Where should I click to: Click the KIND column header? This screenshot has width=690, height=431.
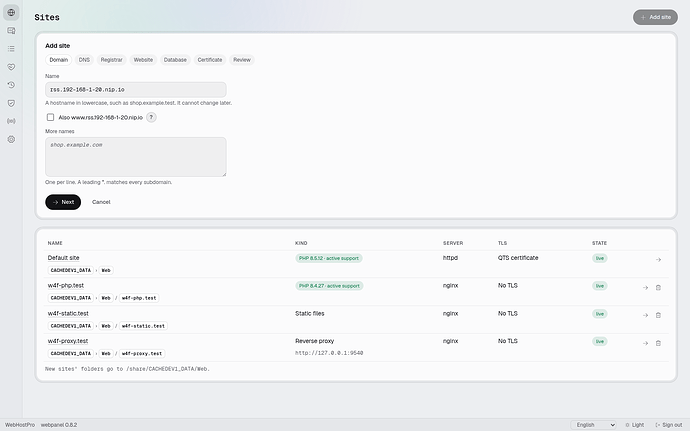tap(301, 243)
